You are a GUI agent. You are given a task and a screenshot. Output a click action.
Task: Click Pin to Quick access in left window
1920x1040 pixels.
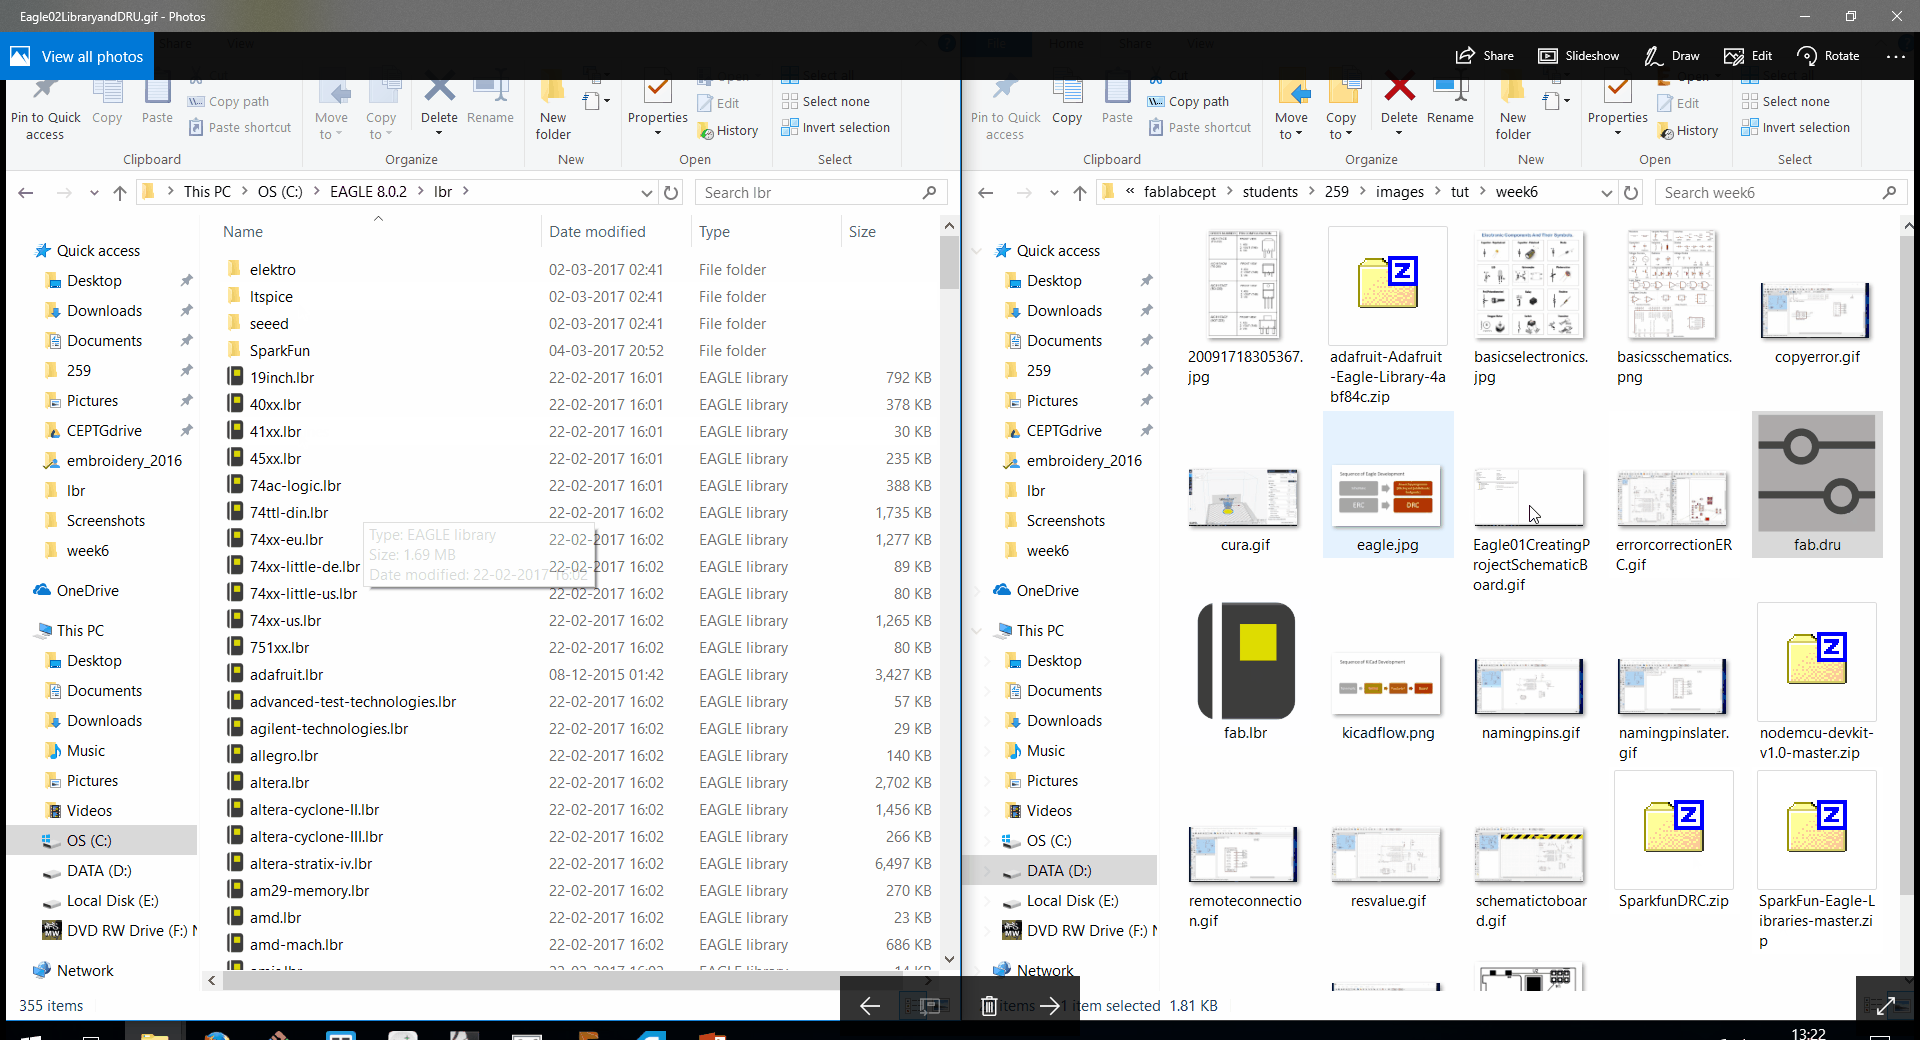tap(45, 110)
